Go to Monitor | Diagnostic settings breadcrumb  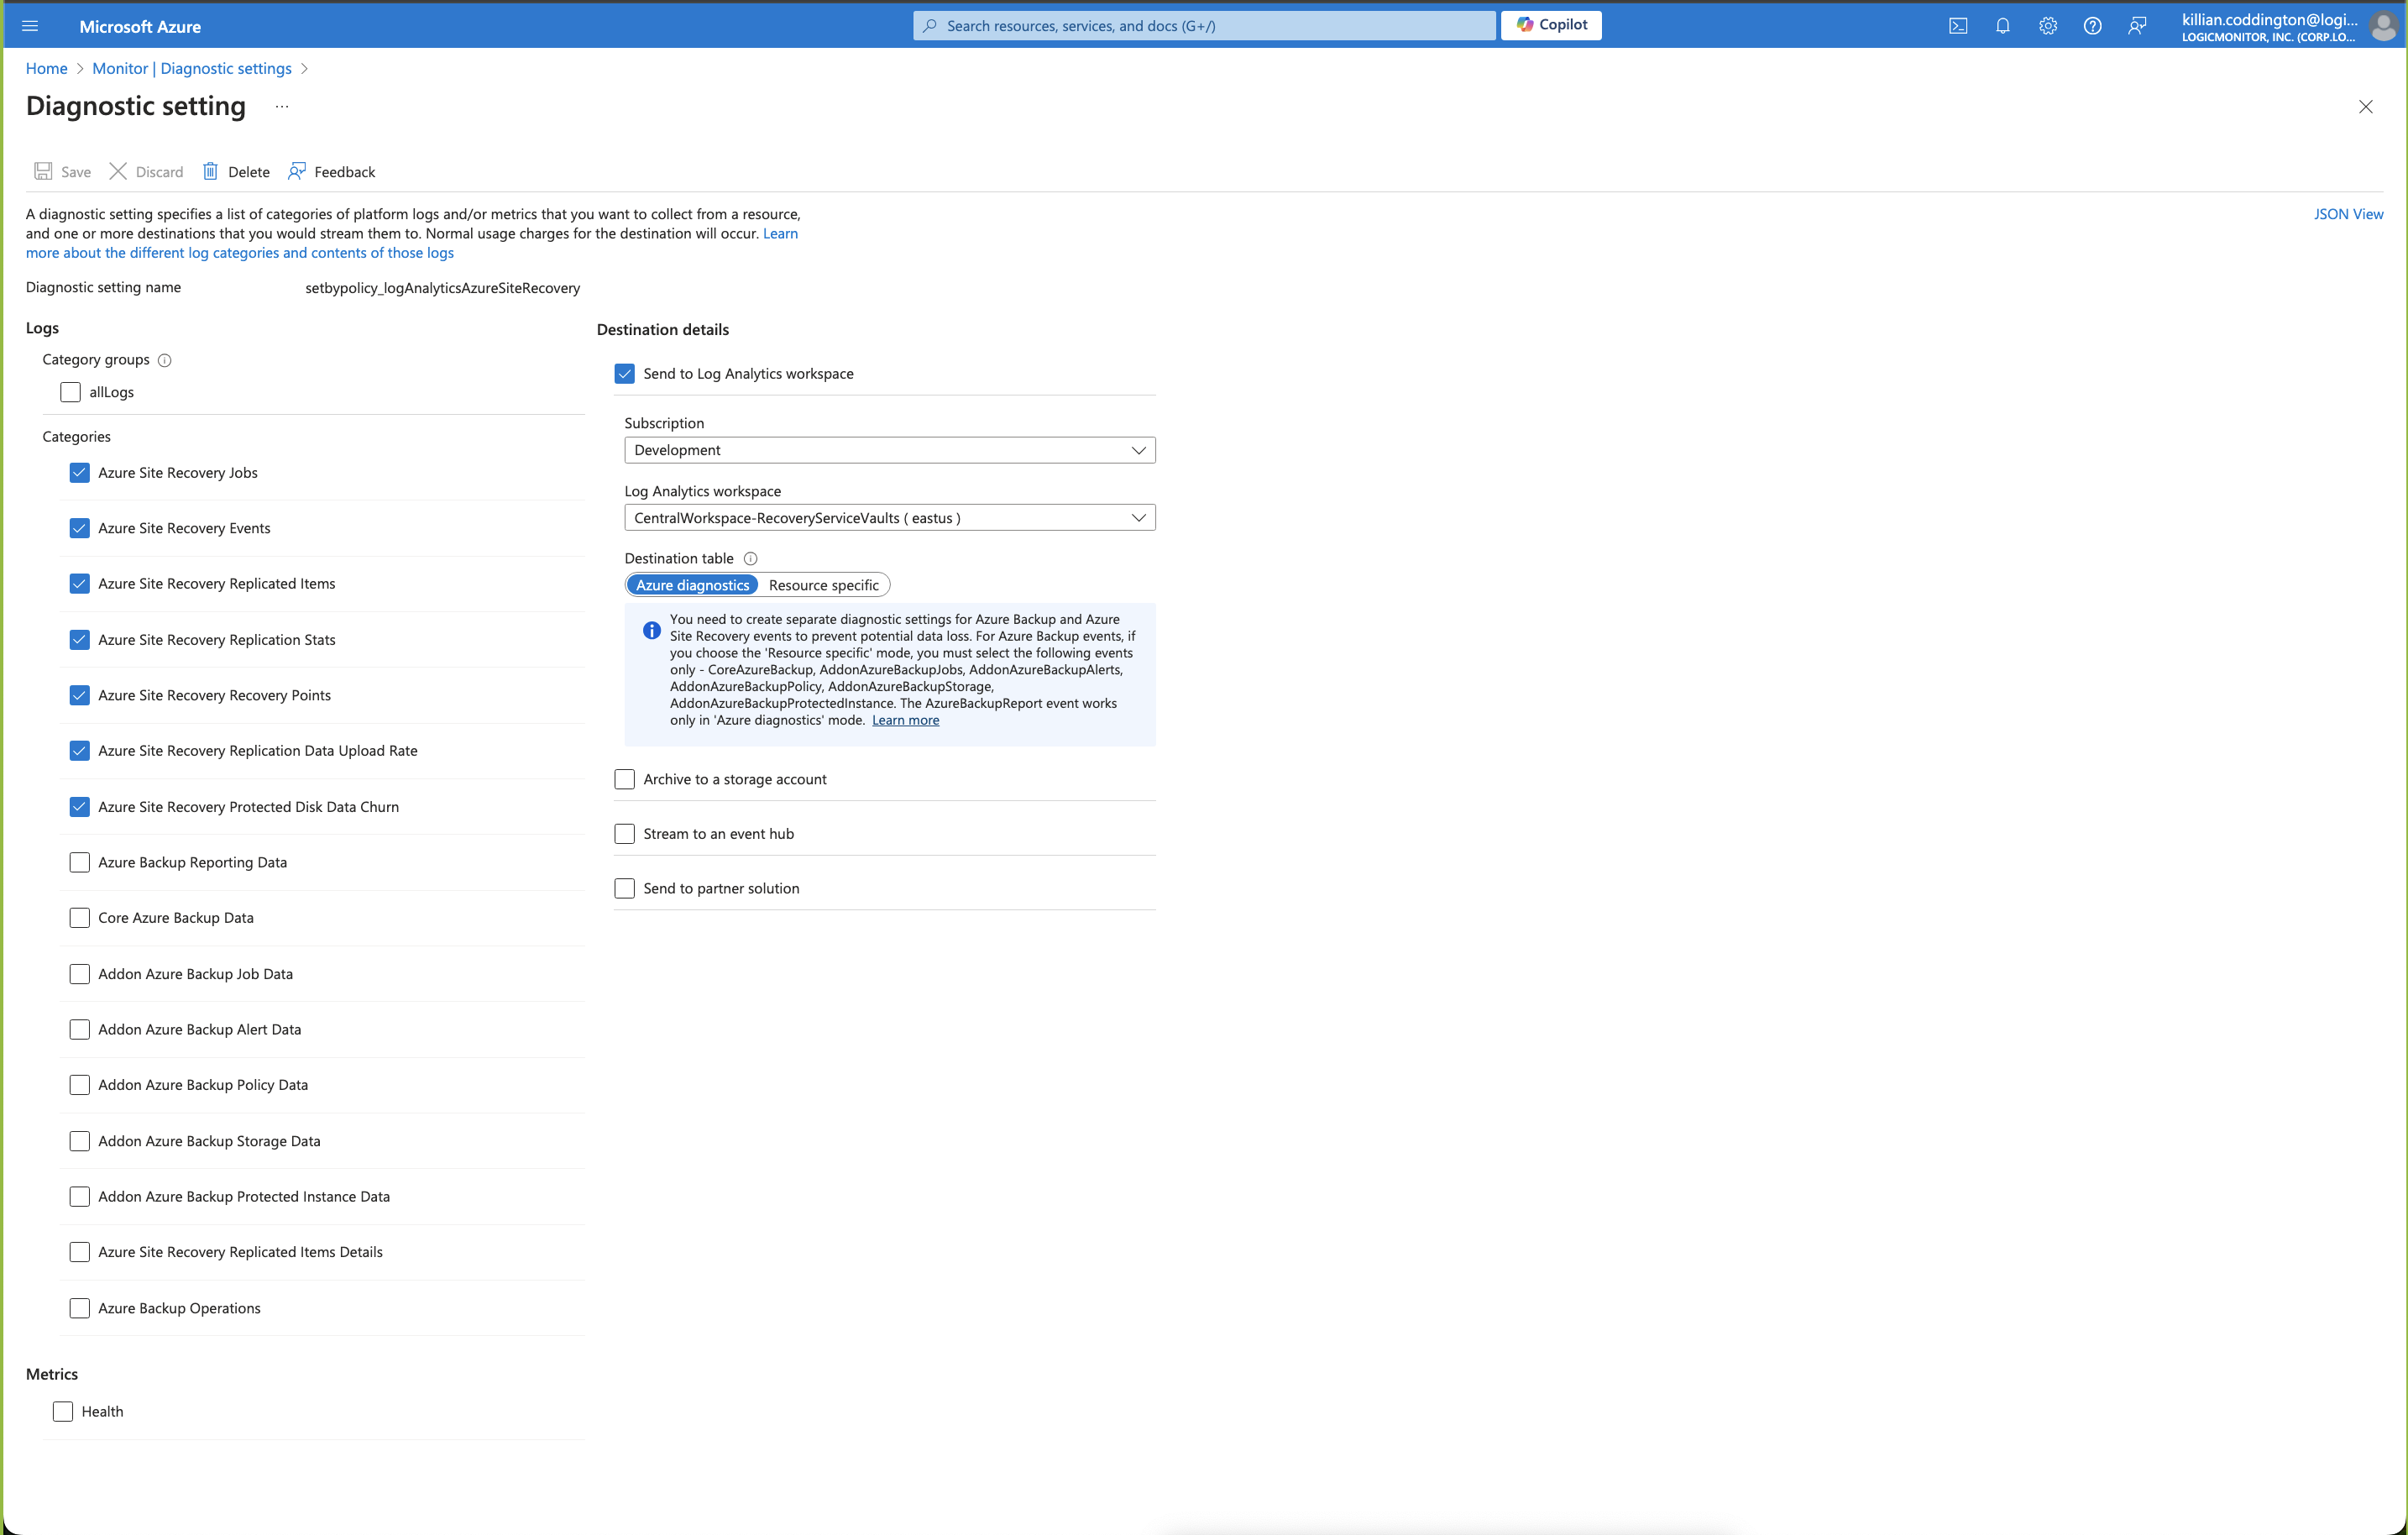[x=192, y=68]
